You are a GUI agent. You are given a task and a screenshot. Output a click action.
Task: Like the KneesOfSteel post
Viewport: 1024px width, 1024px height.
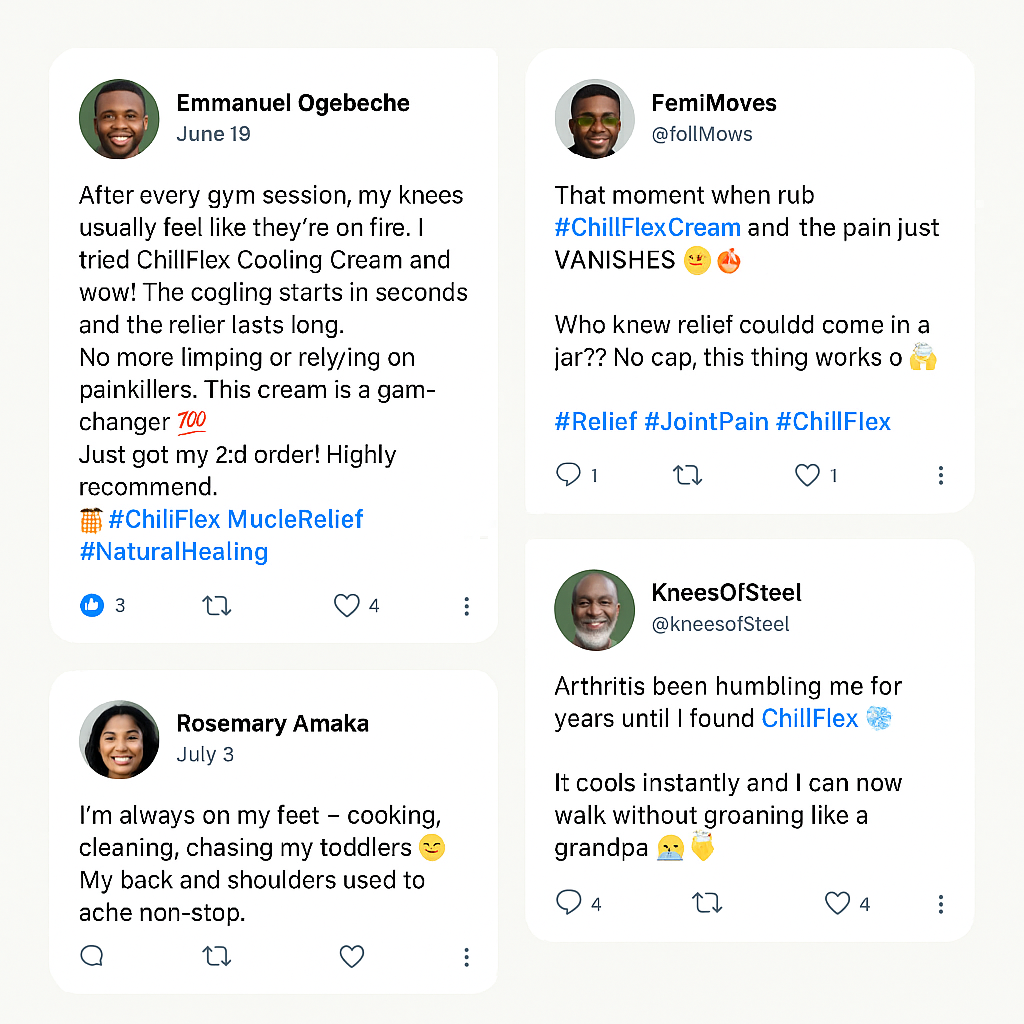click(x=837, y=904)
